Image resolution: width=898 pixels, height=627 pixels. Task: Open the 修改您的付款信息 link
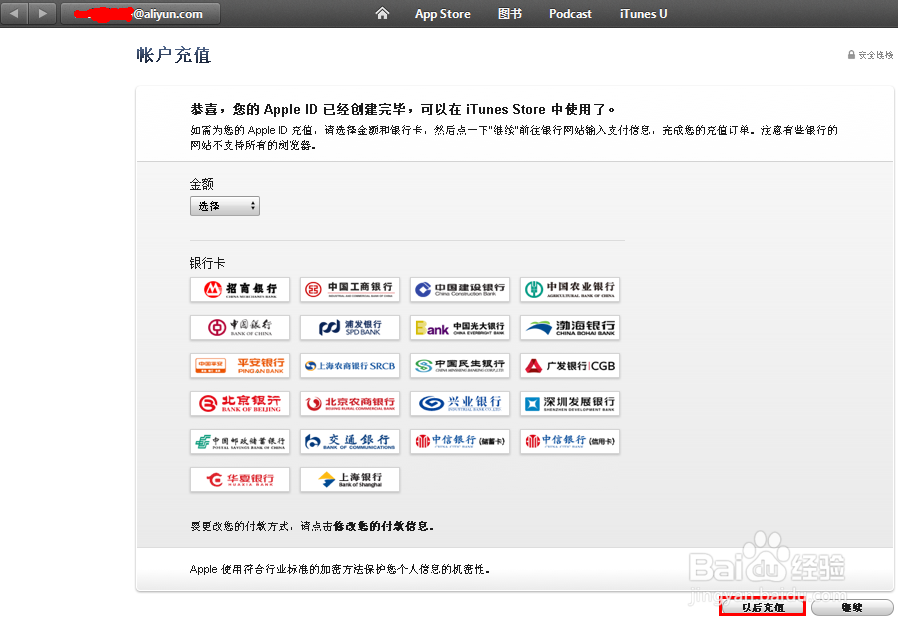click(382, 526)
